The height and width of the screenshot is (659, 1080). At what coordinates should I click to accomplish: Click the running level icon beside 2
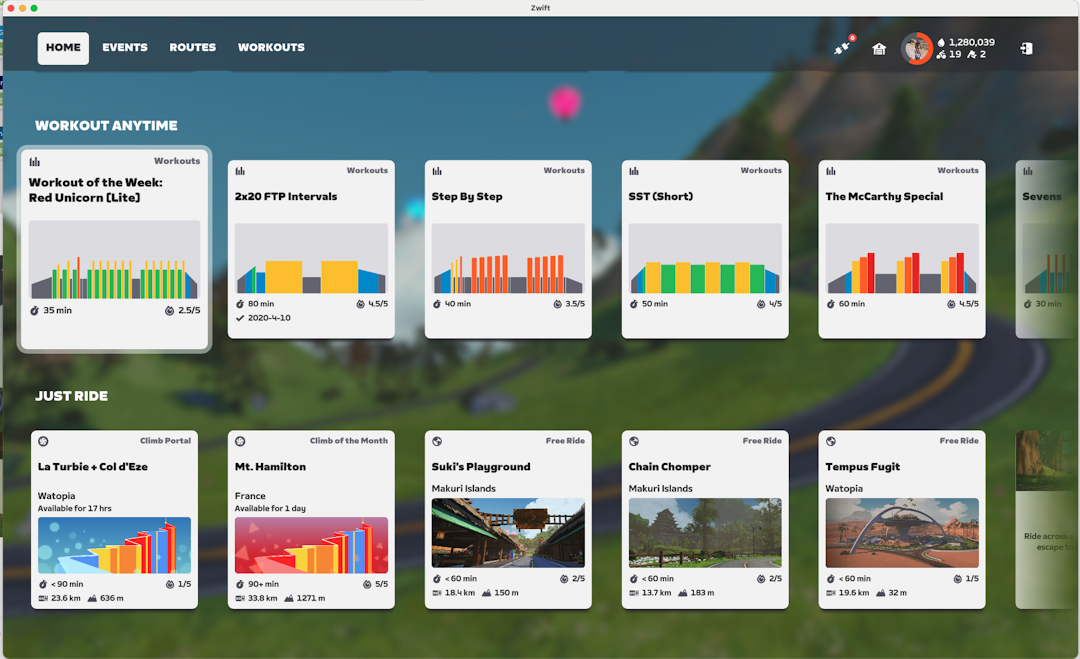[972, 54]
